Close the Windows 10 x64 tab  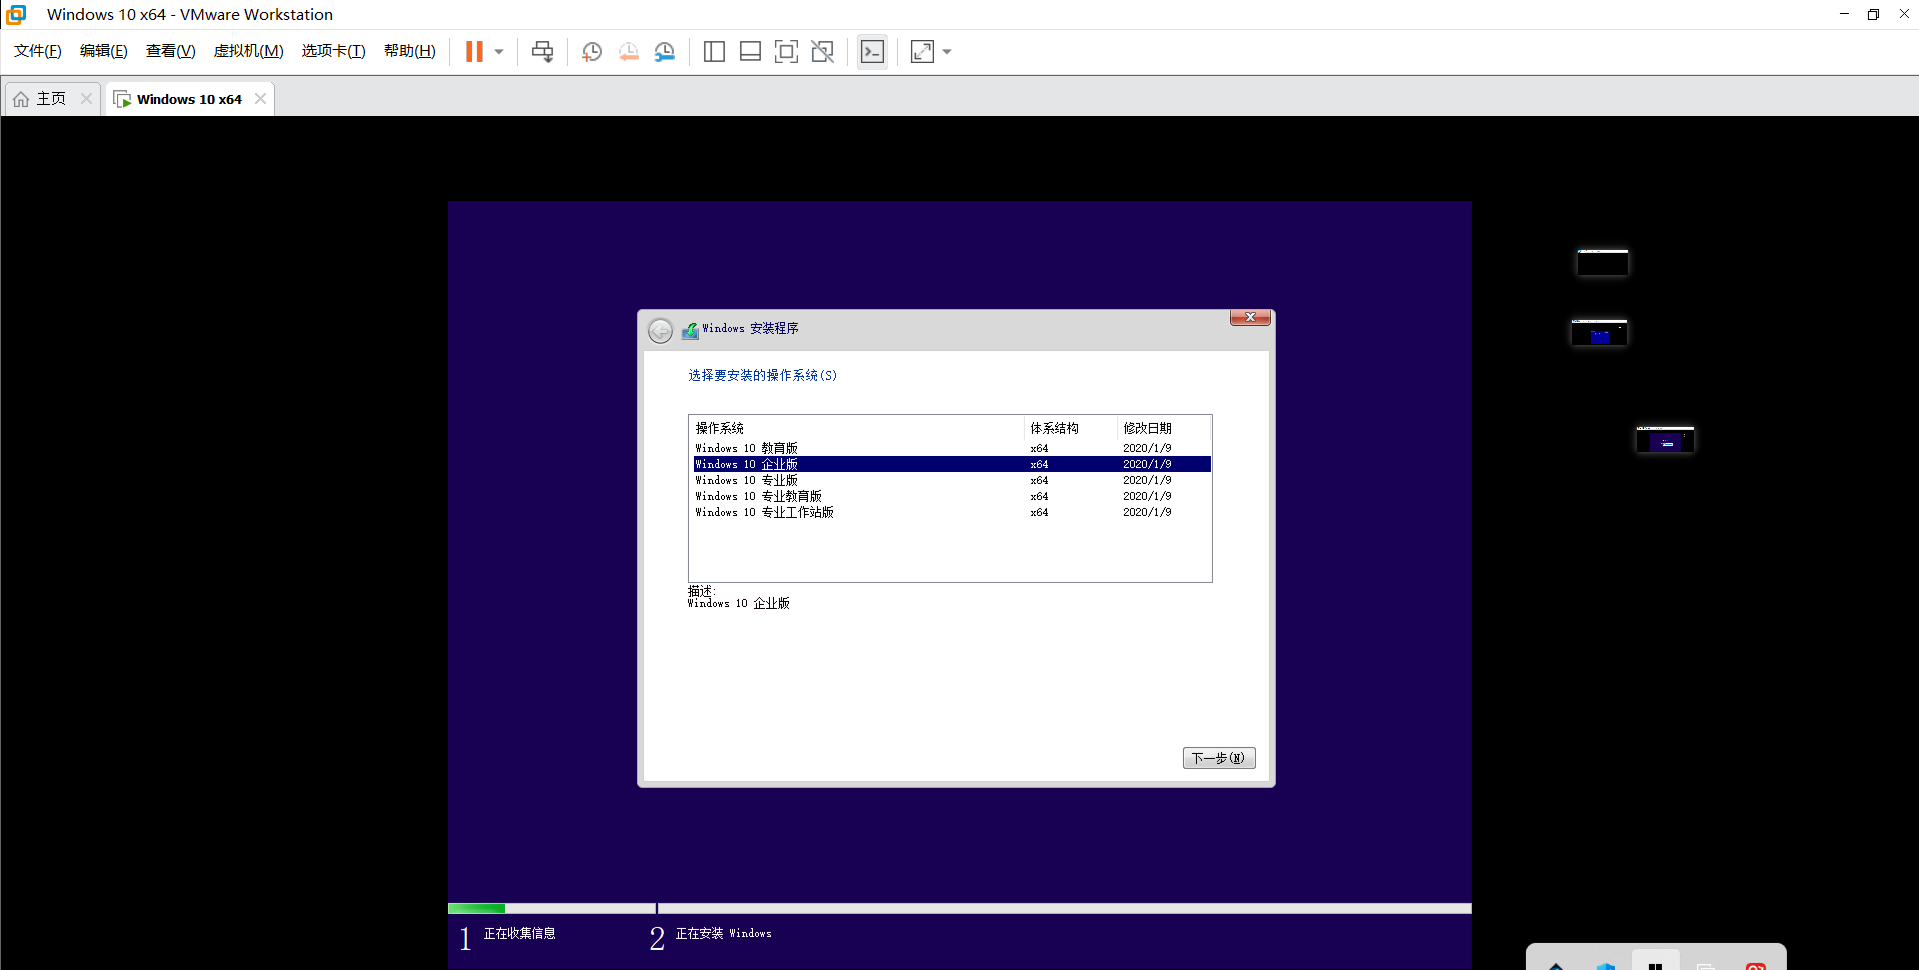tap(260, 99)
